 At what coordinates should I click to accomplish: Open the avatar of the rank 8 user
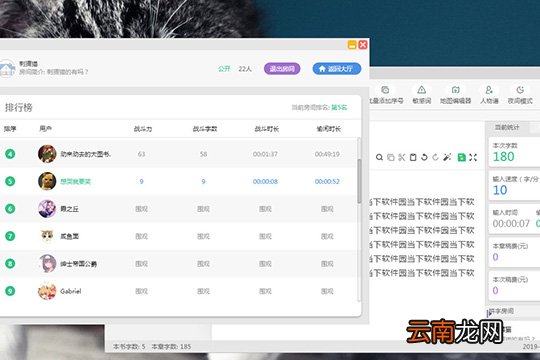click(x=47, y=264)
